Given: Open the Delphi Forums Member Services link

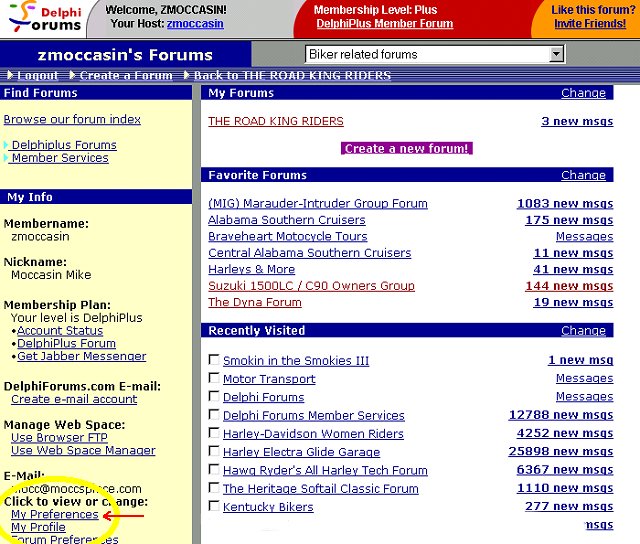Looking at the screenshot, I should [x=314, y=415].
